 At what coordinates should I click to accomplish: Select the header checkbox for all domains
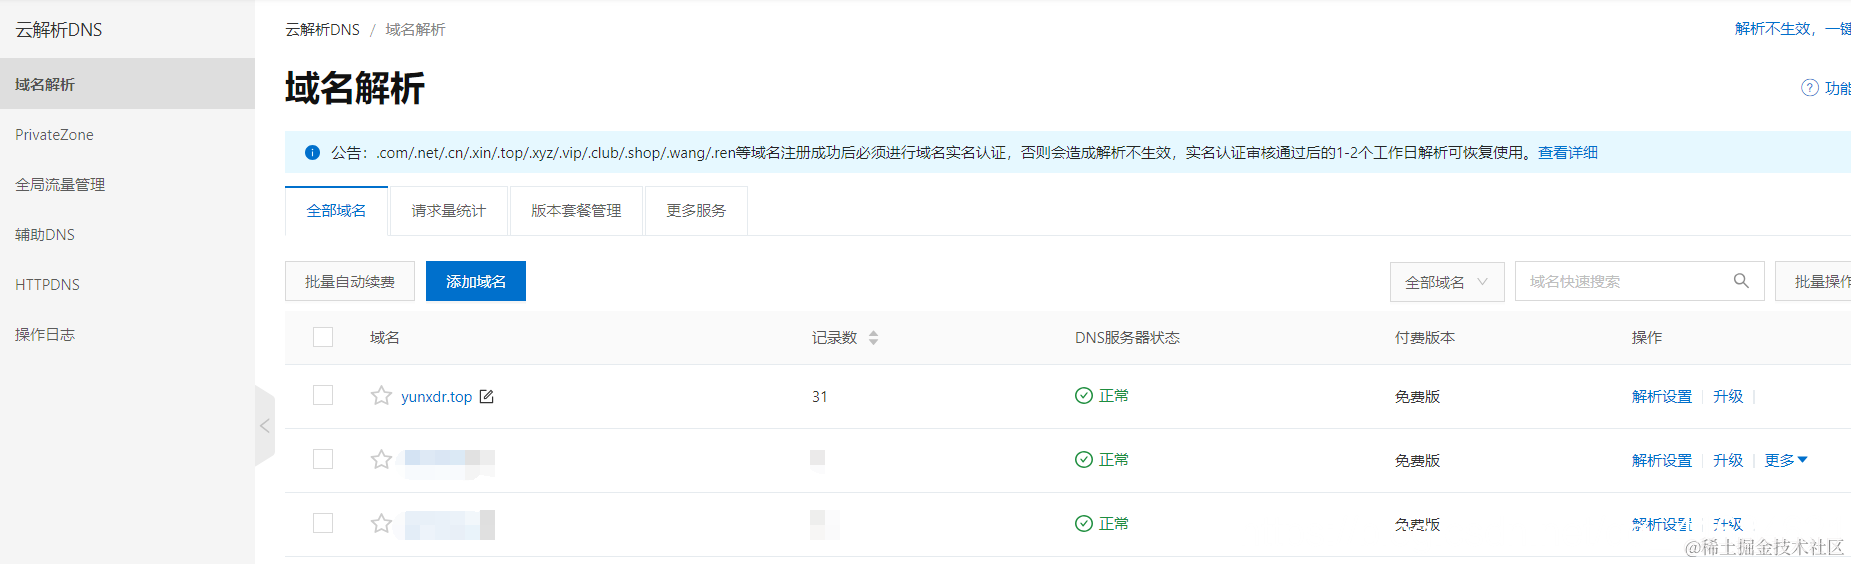[x=323, y=337]
